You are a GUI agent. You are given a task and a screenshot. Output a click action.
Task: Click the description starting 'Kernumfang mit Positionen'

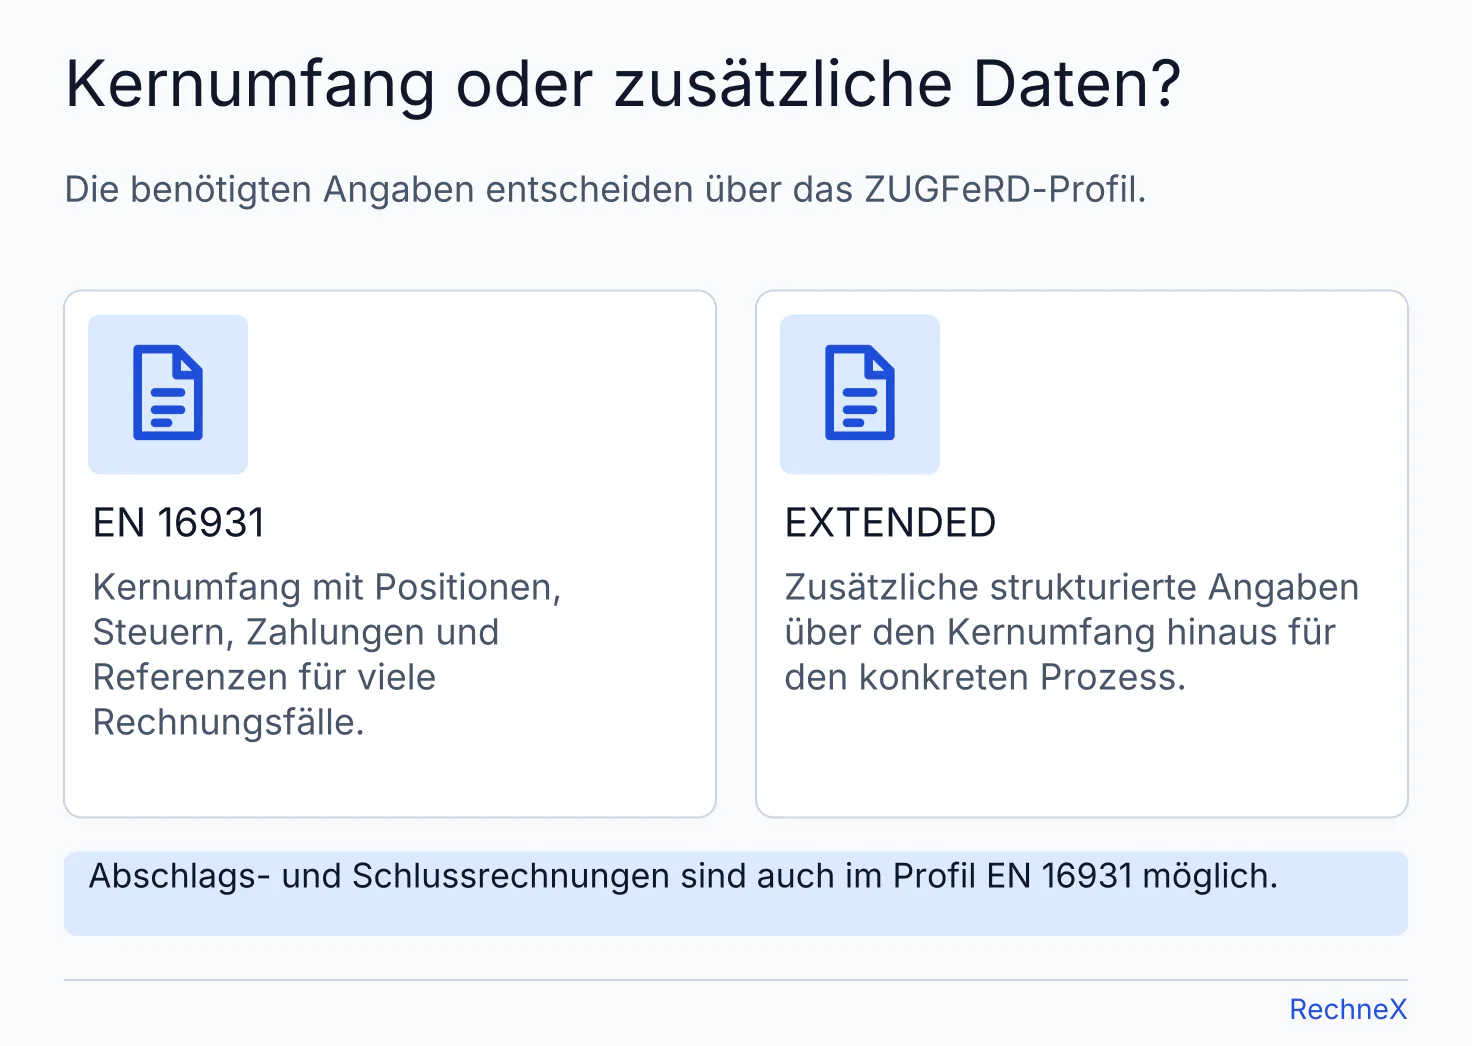[327, 654]
